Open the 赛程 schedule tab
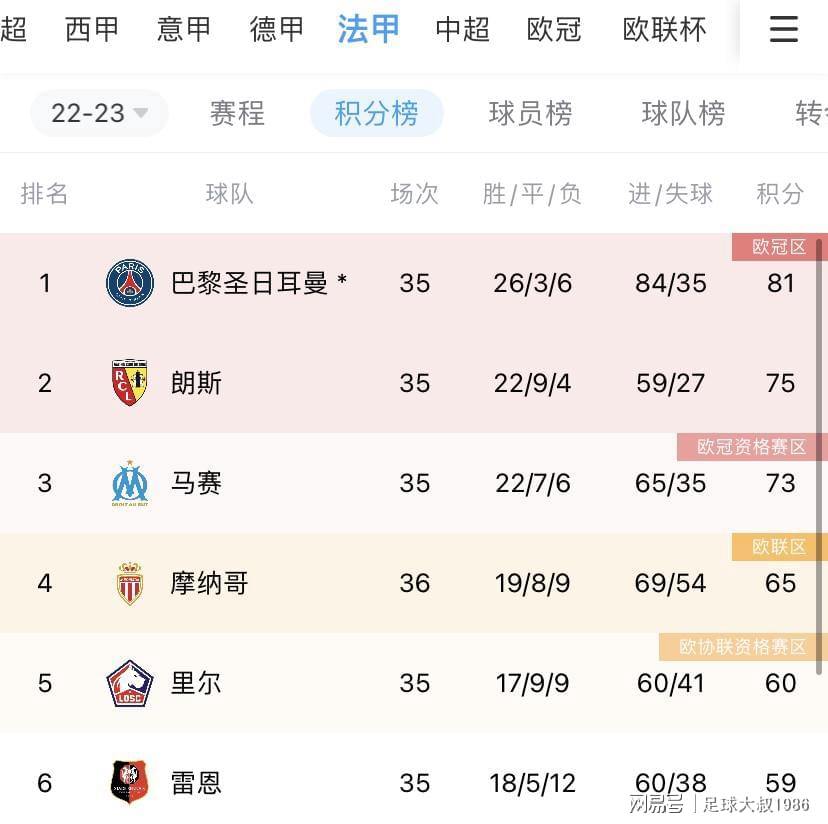This screenshot has height=824, width=828. [237, 113]
